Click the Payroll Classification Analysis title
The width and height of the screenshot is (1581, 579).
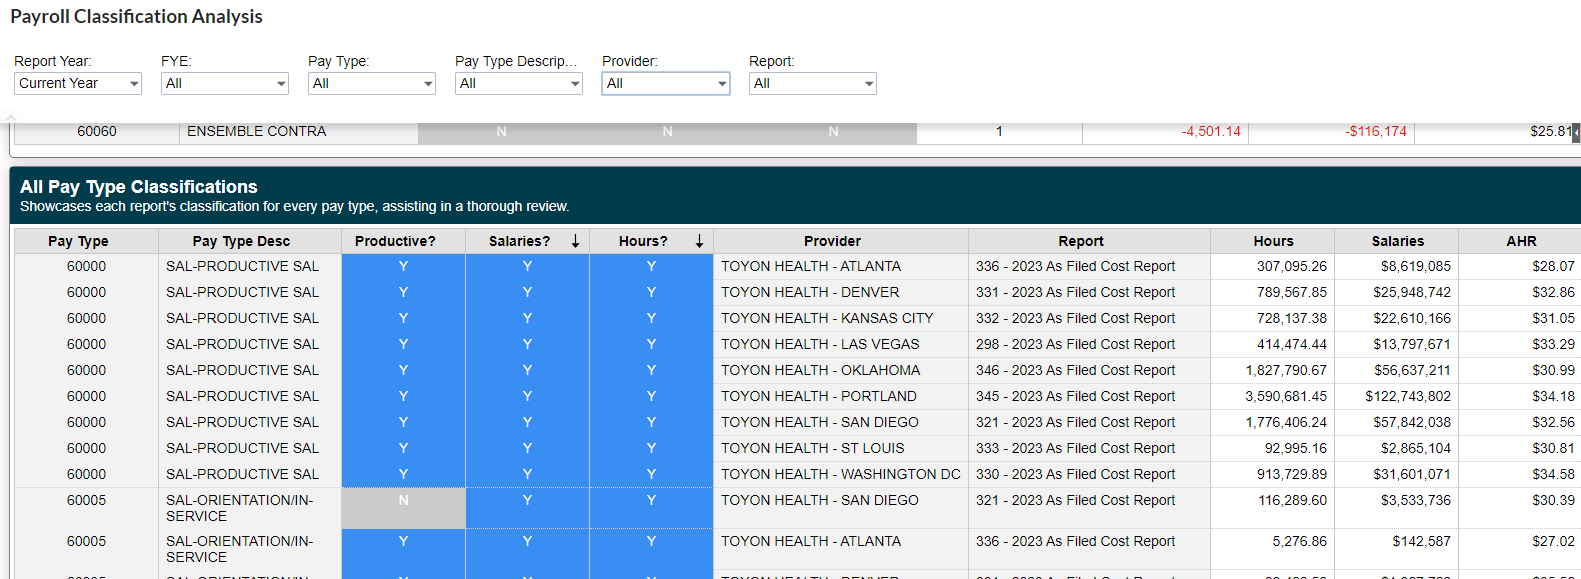[x=136, y=17]
